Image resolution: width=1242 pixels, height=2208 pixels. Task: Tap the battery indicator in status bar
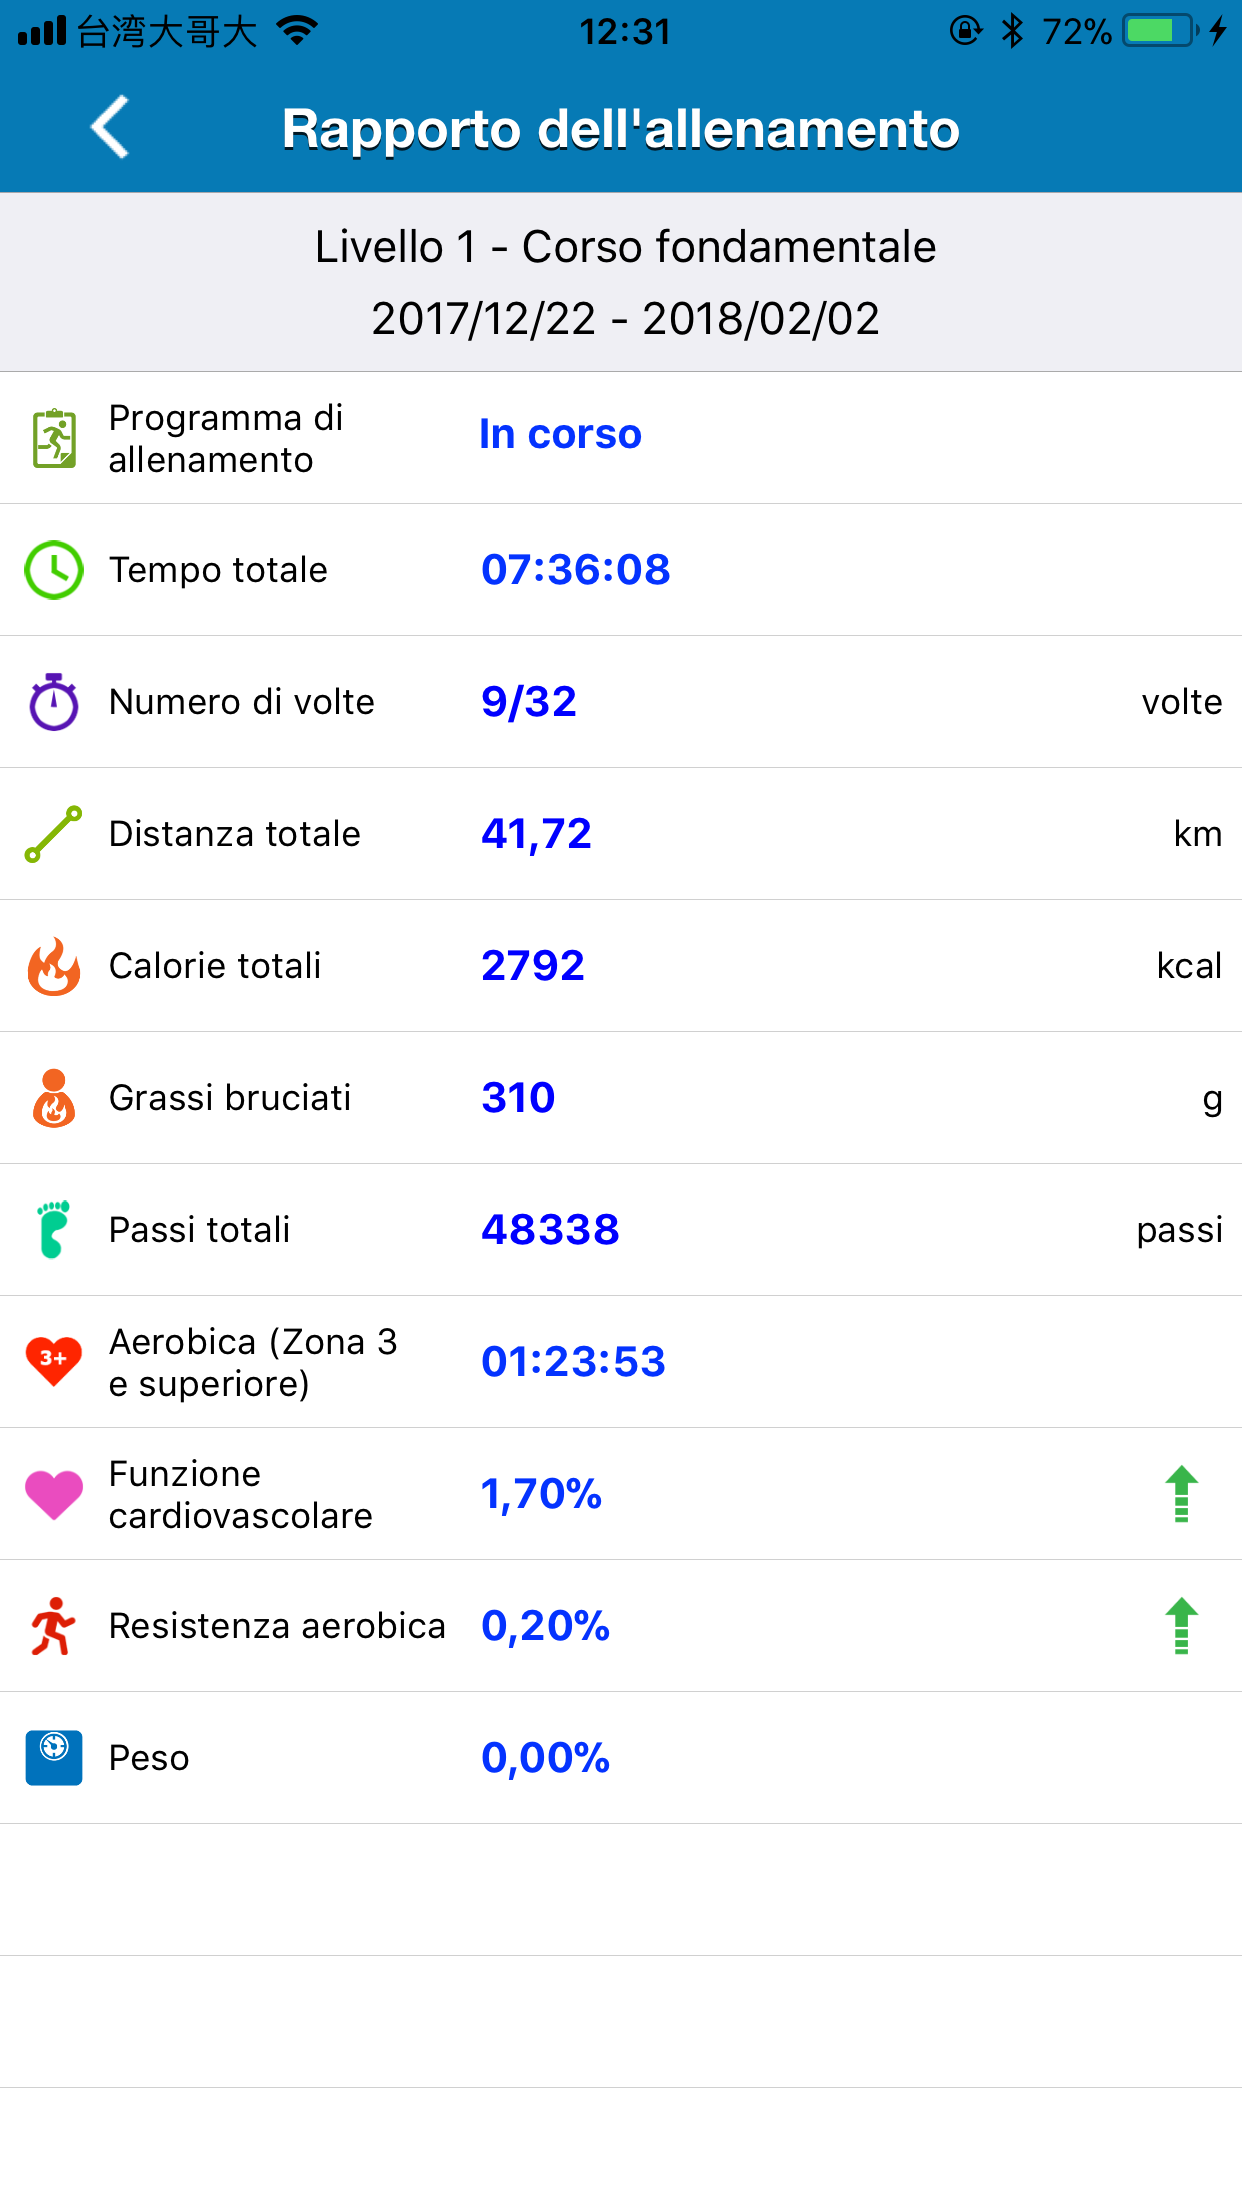pyautogui.click(x=1160, y=31)
